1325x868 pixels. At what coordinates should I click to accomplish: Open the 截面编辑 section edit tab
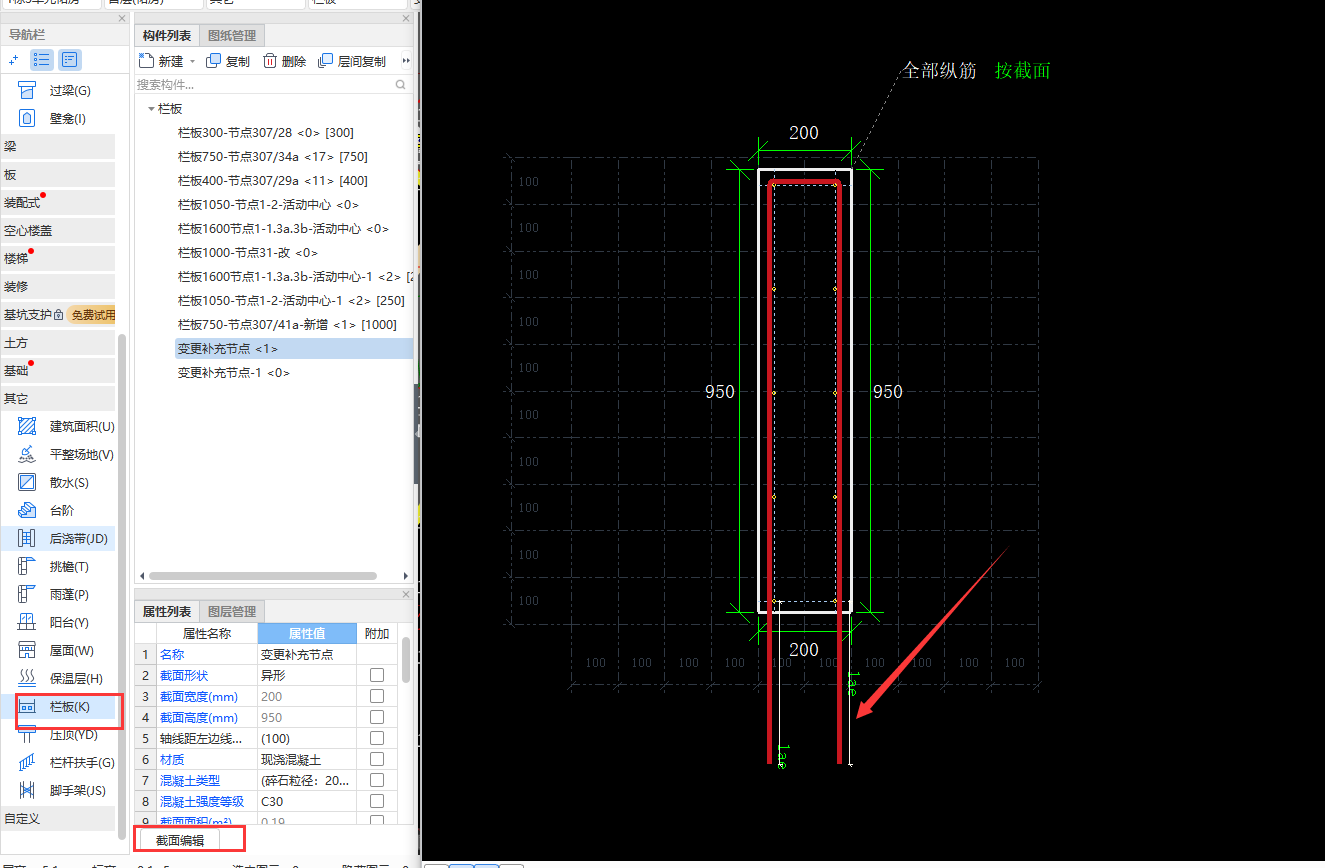coord(180,841)
